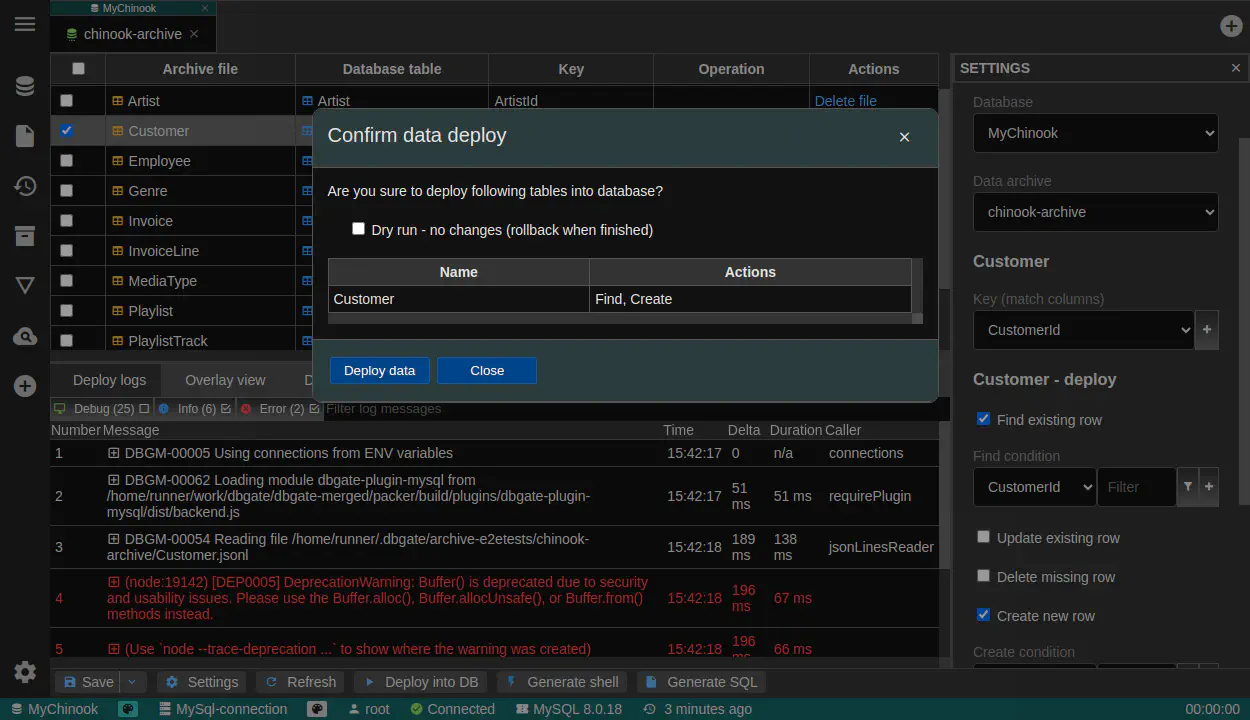
Task: Switch to the Deploy logs tab
Action: click(110, 380)
